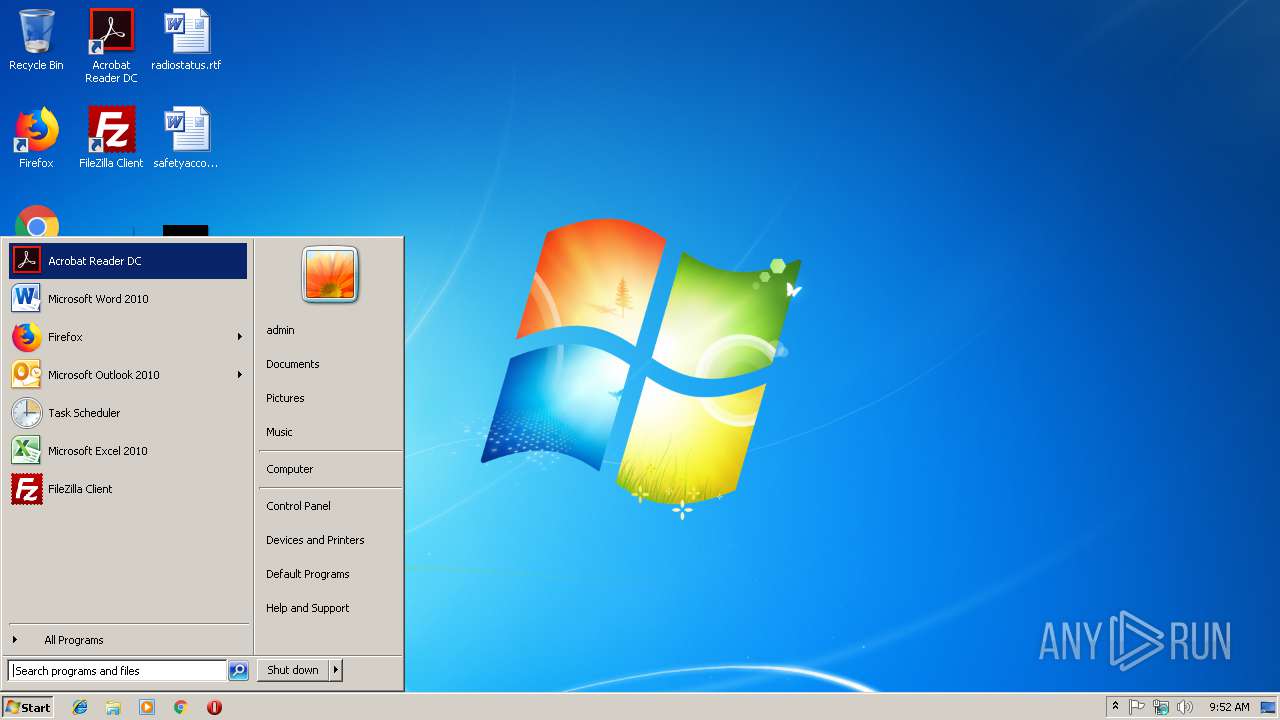
Task: Launch Firefox from Start menu list
Action: coord(128,337)
